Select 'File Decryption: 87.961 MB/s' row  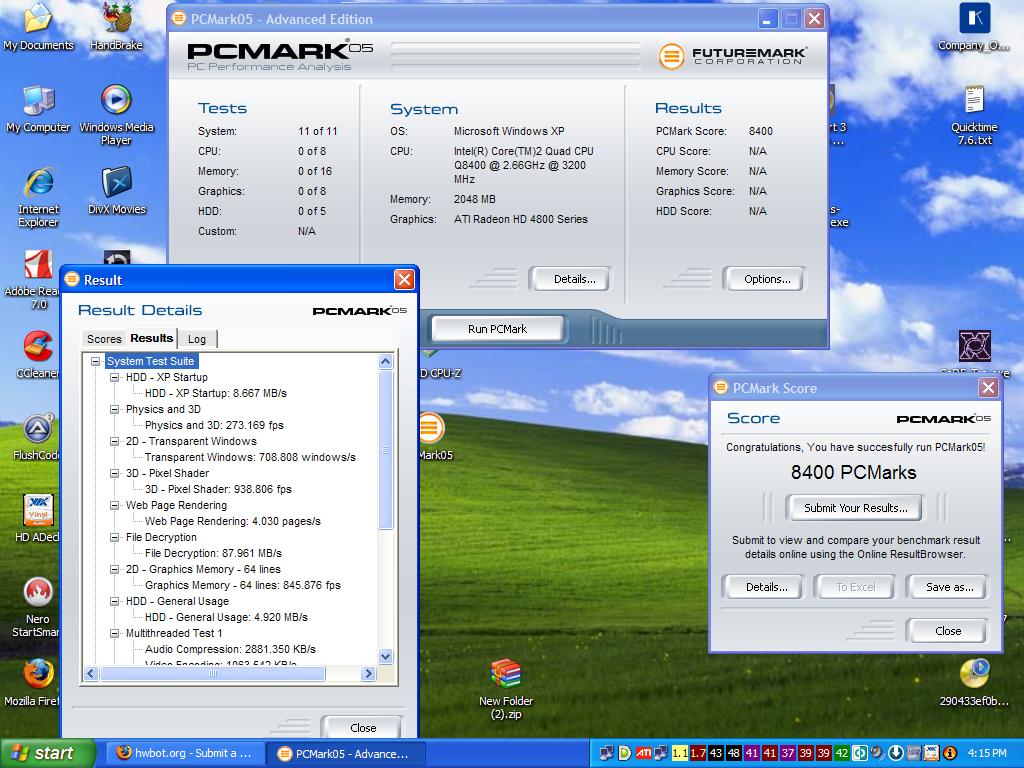click(x=213, y=553)
